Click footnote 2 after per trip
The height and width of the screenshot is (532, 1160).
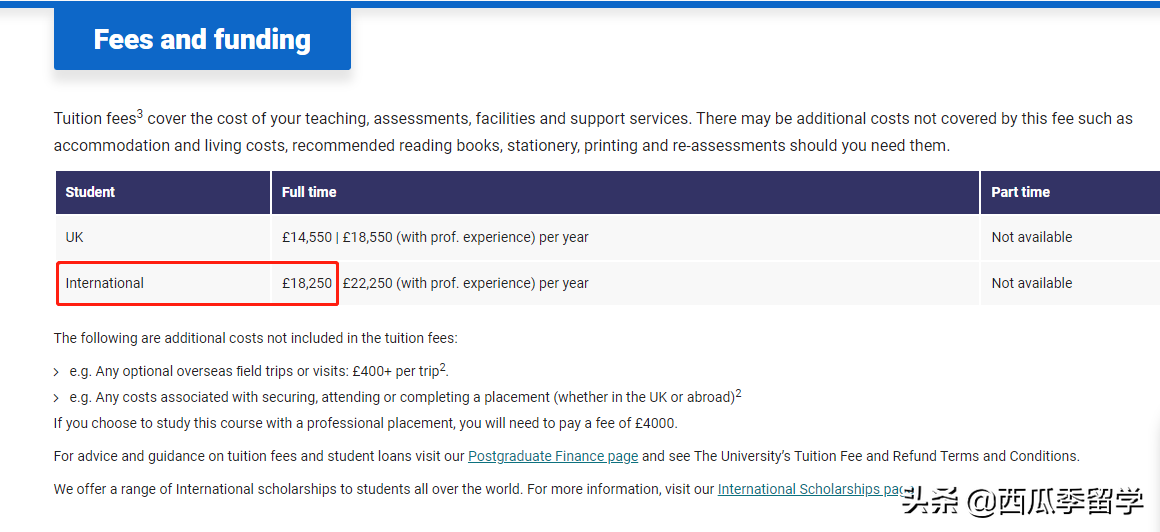(443, 367)
